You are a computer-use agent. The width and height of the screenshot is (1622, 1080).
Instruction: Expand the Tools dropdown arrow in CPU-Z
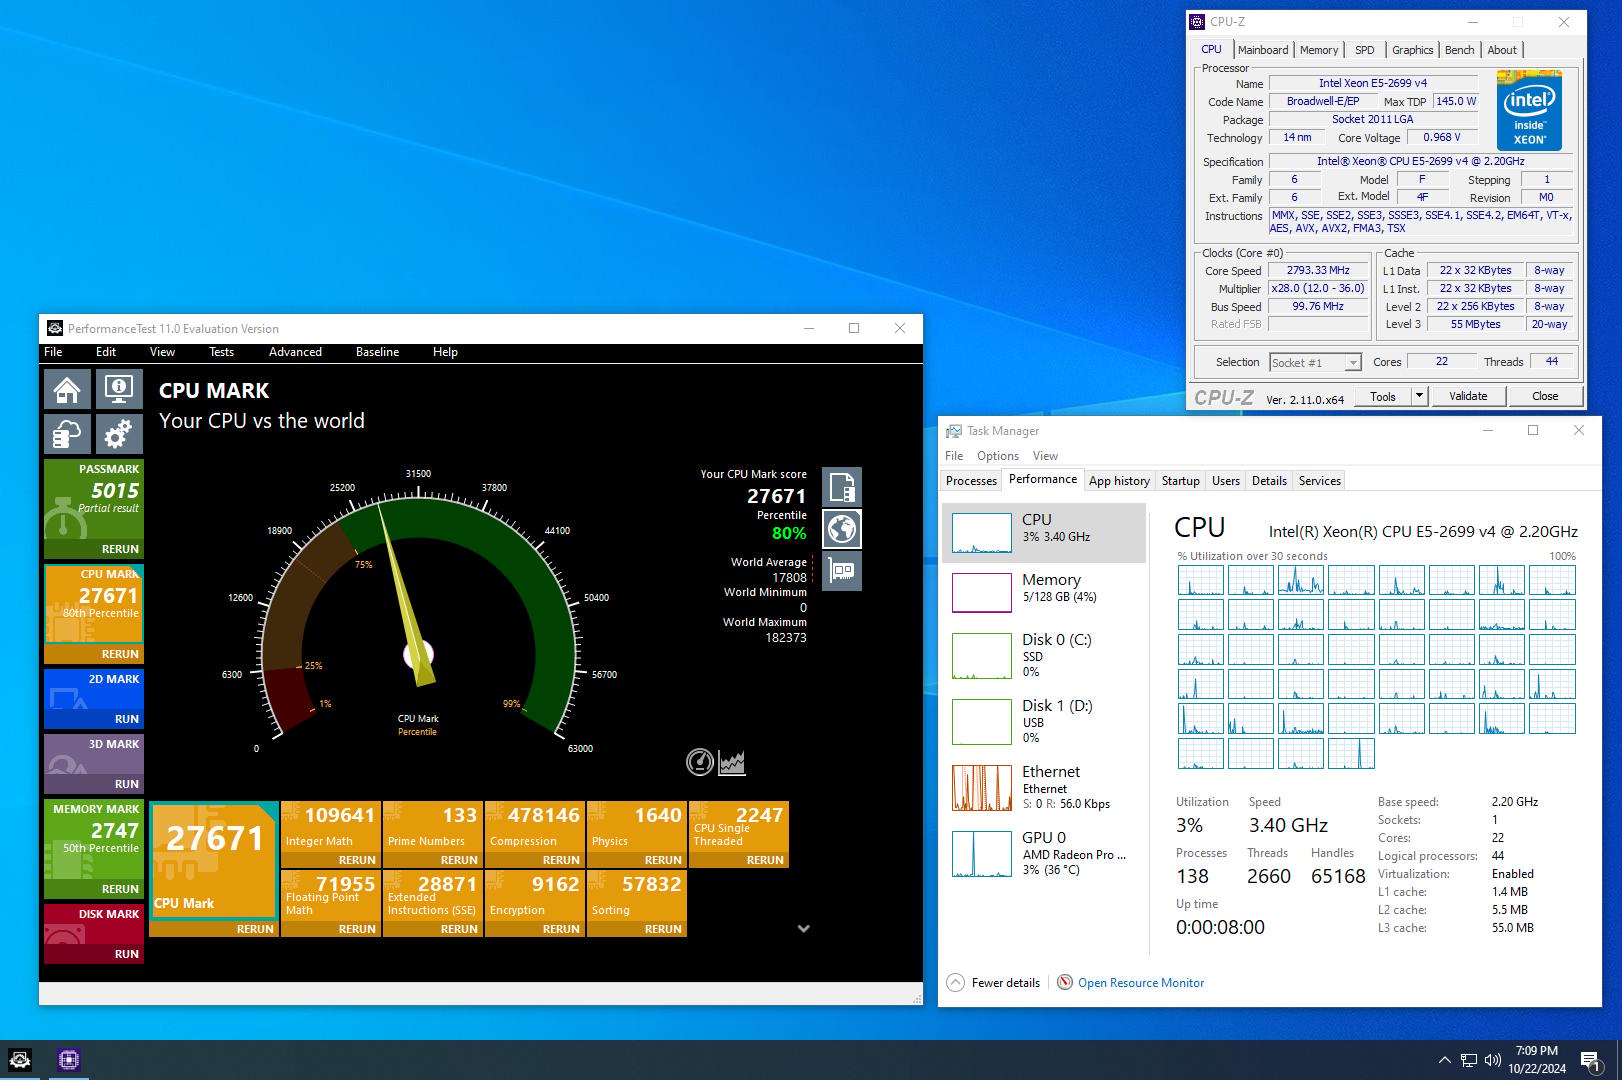(x=1418, y=396)
